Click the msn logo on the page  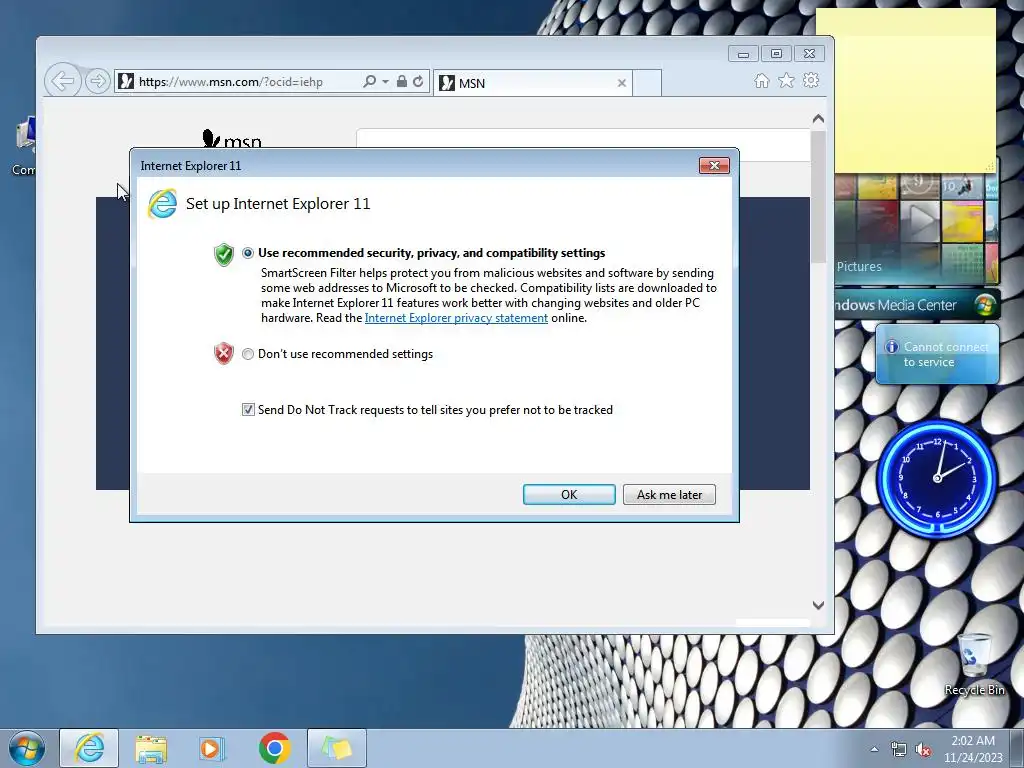point(232,139)
